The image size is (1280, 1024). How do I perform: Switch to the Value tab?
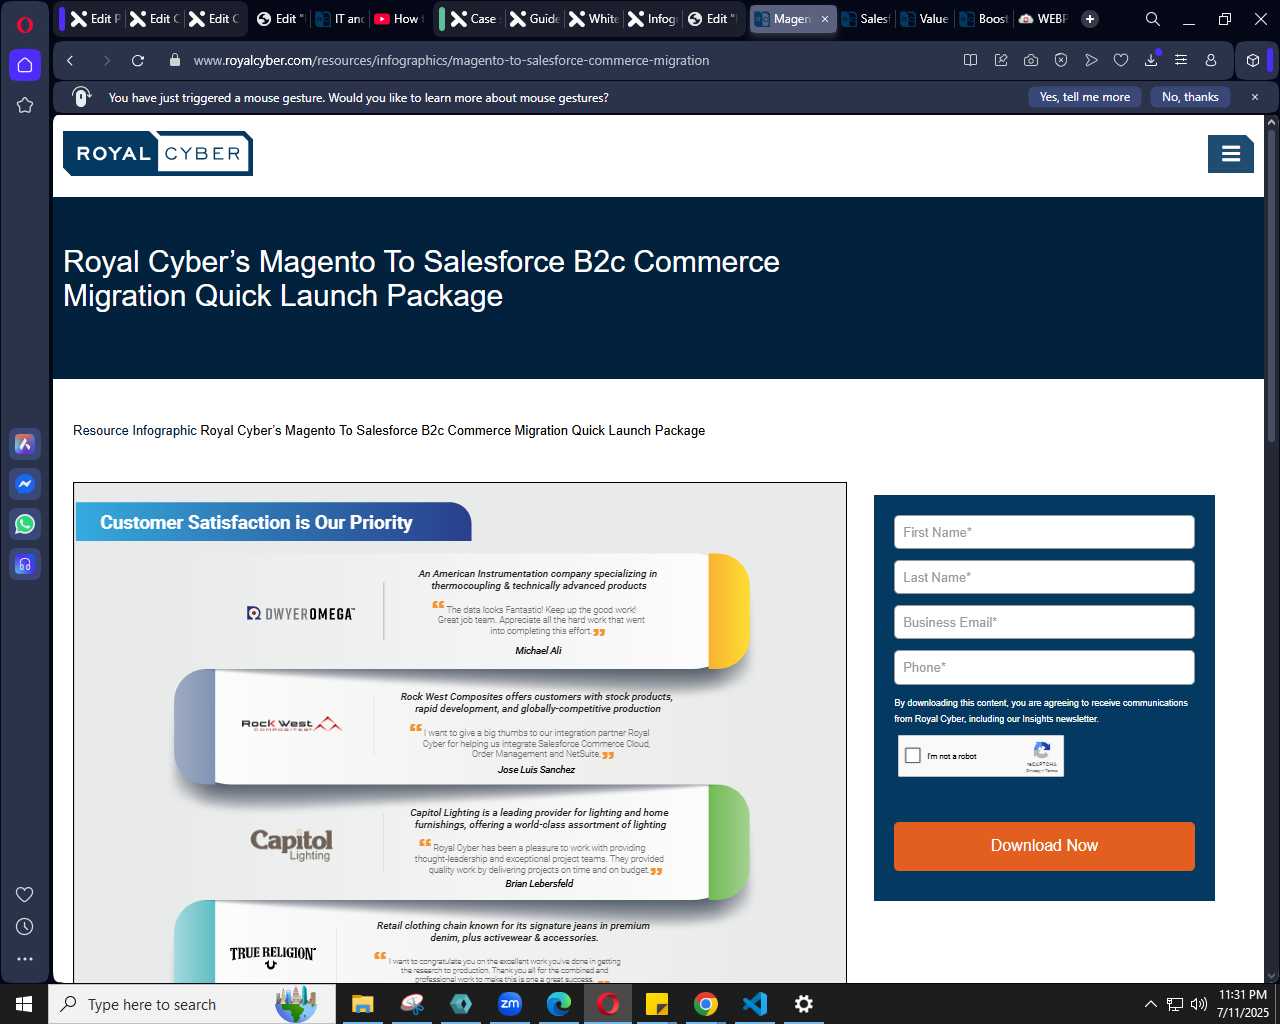pos(925,19)
